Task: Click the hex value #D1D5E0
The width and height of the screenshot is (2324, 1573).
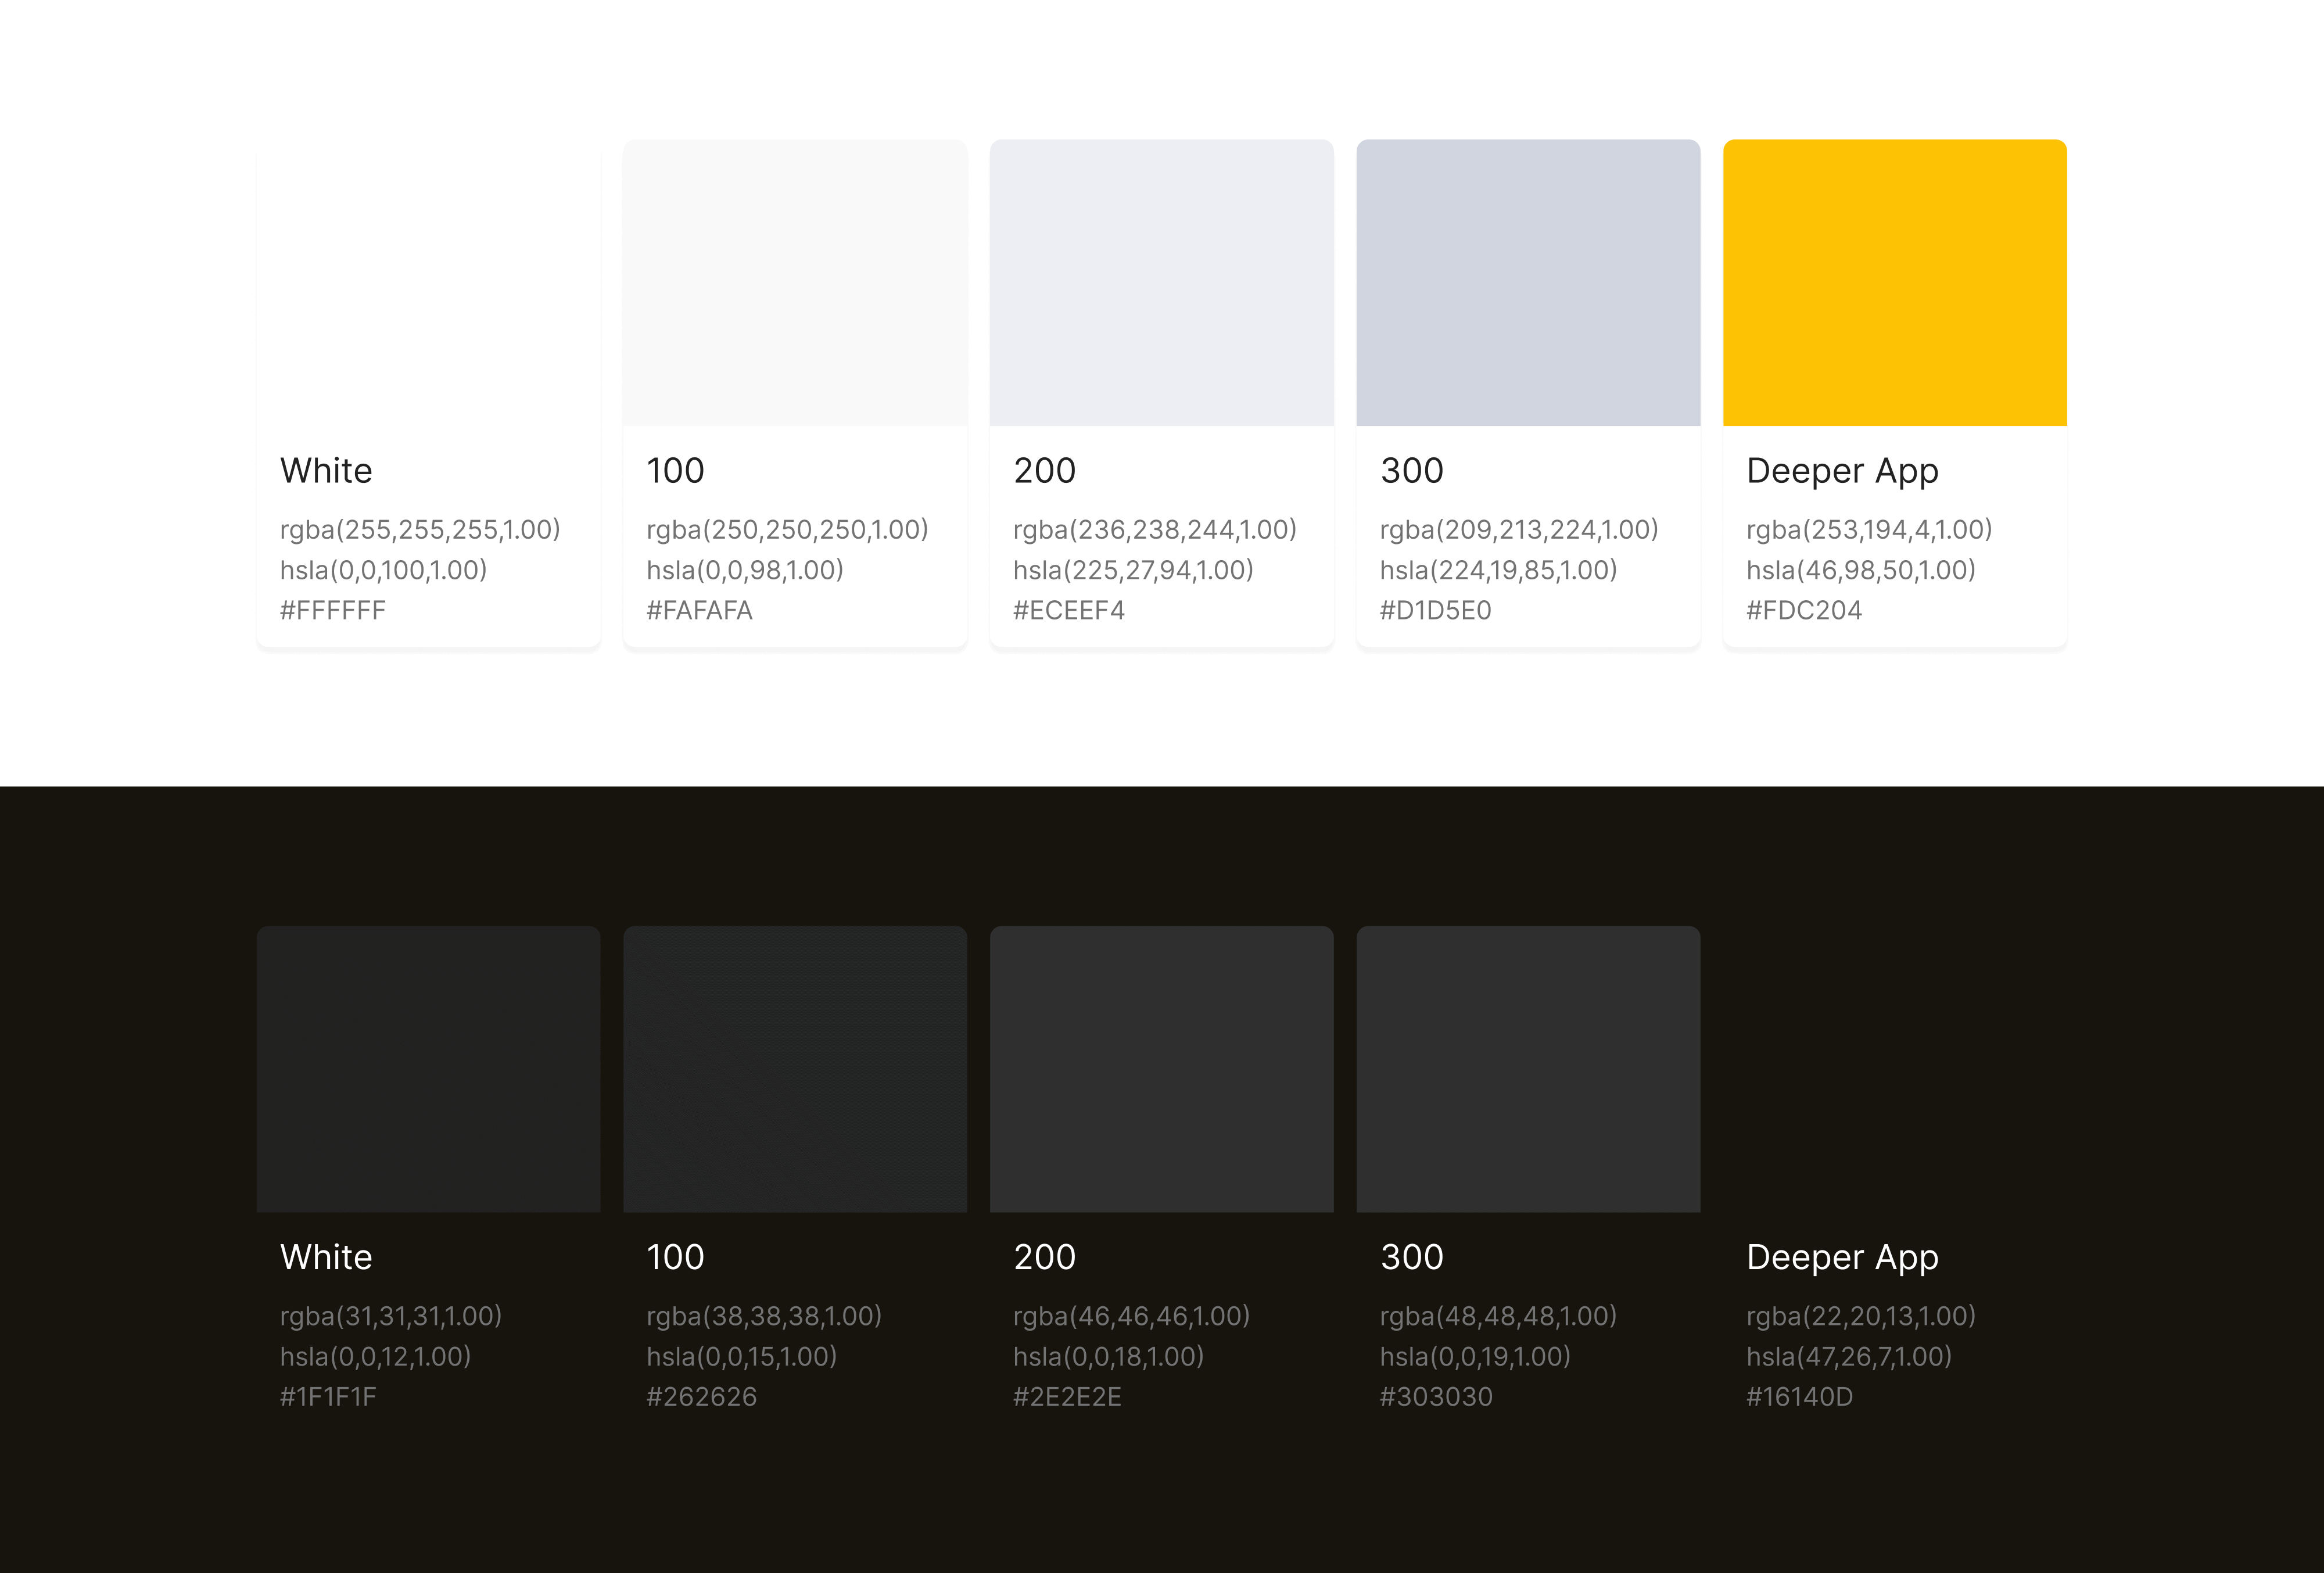Action: click(x=1435, y=610)
